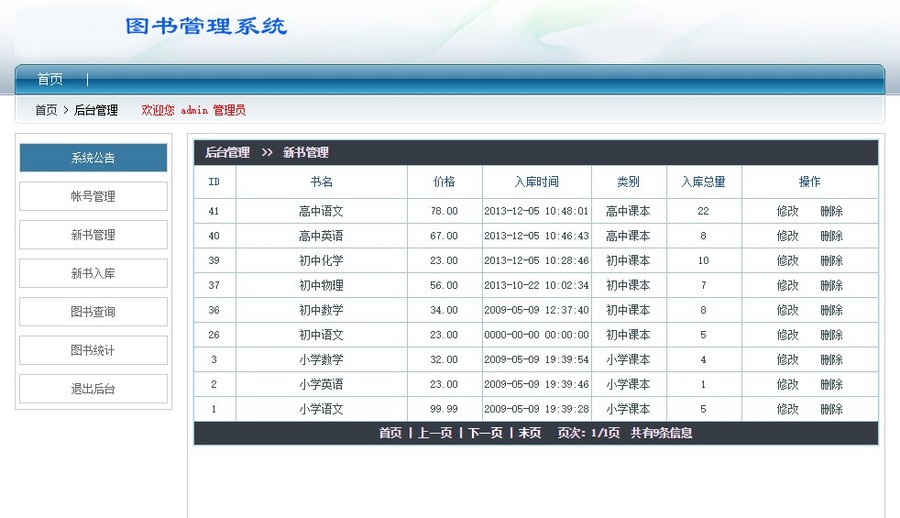Click price cell 99.99
This screenshot has height=518, width=900.
[x=444, y=409]
